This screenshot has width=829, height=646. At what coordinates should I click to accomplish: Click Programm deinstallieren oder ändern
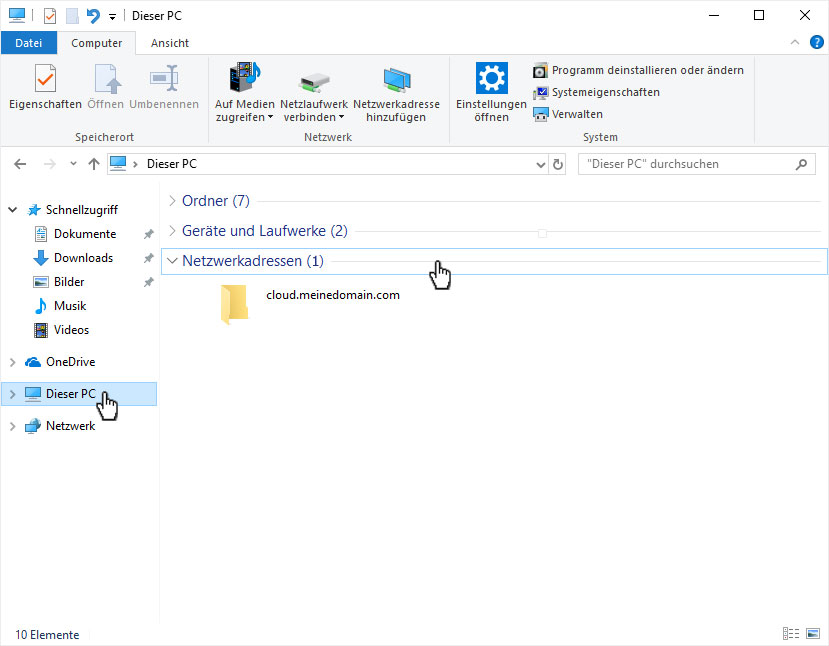[638, 70]
